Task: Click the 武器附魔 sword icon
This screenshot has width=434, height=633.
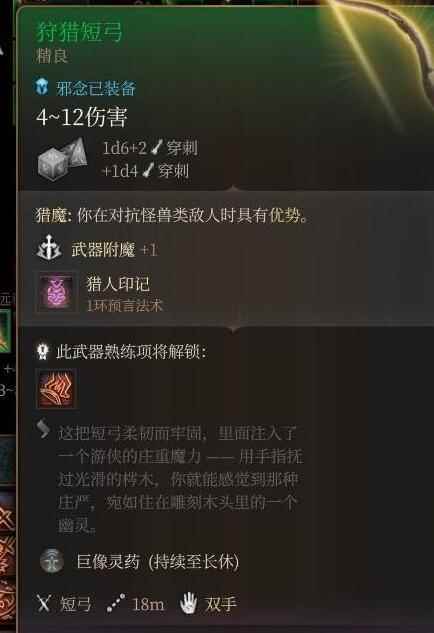Action: coord(49,248)
